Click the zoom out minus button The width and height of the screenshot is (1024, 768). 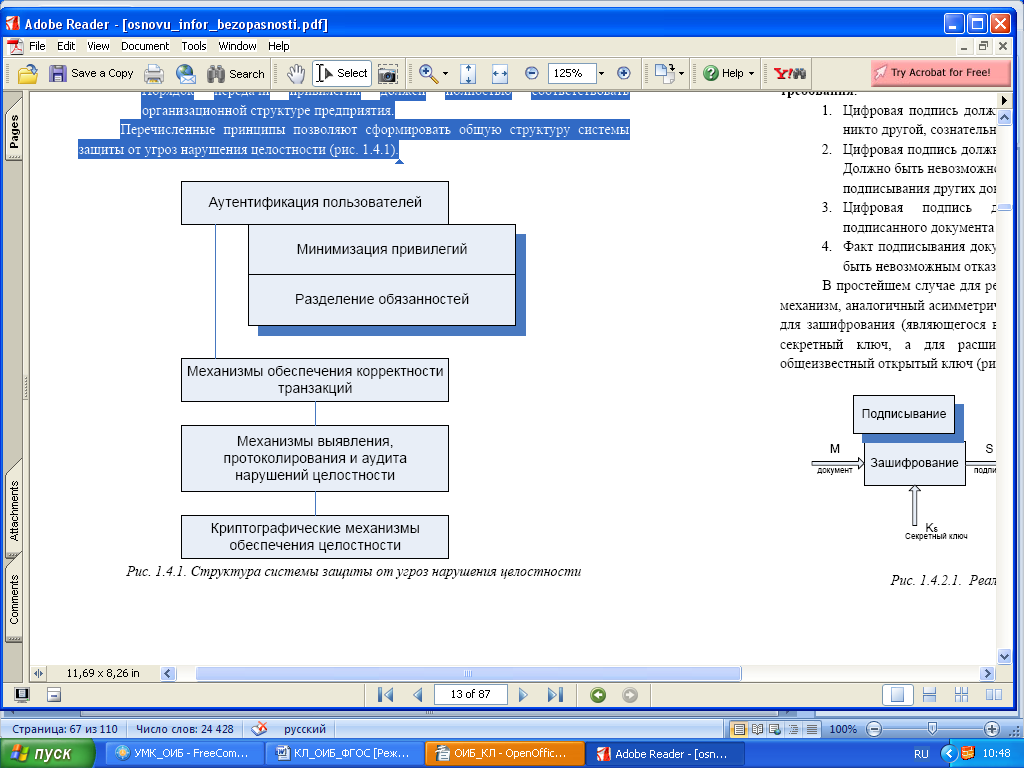(532, 73)
